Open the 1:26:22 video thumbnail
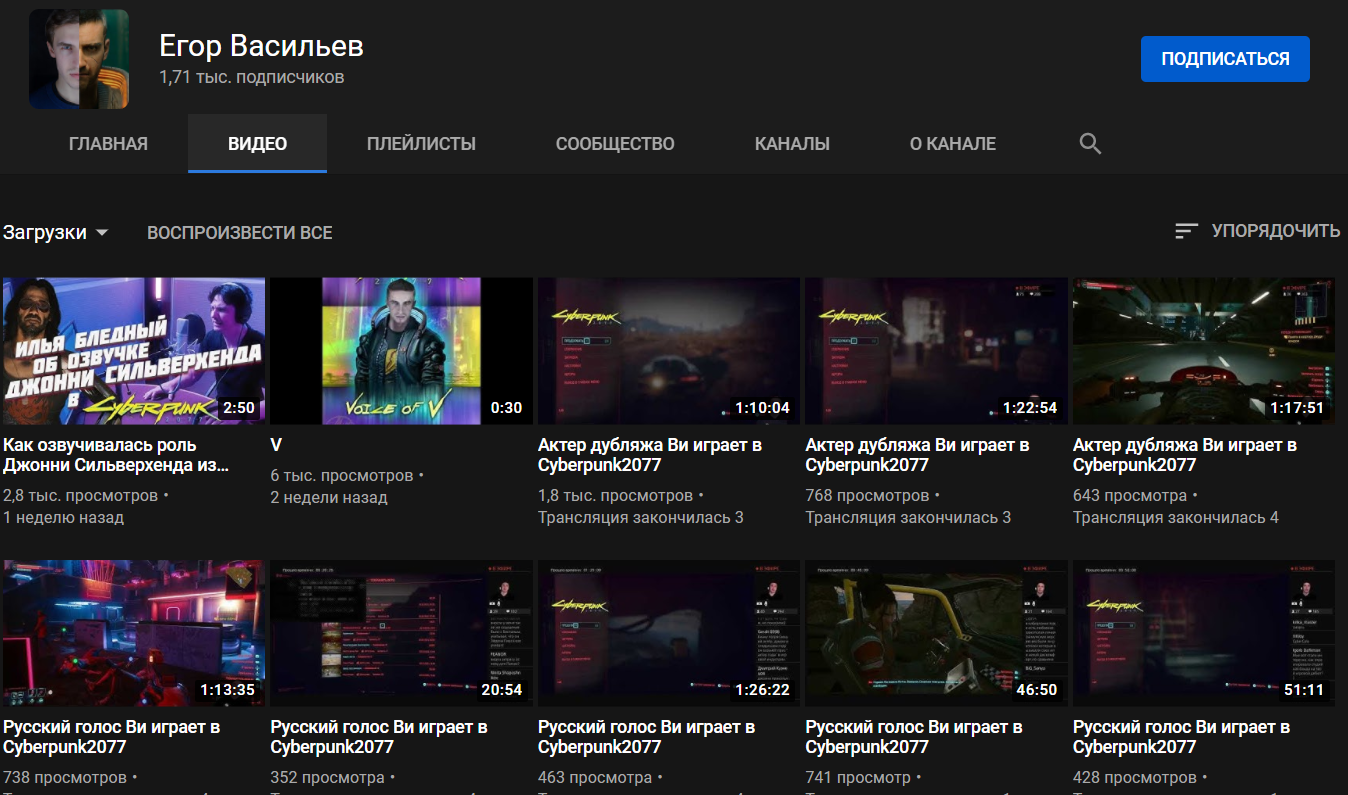Screen dimensions: 1348x795 click(x=669, y=633)
